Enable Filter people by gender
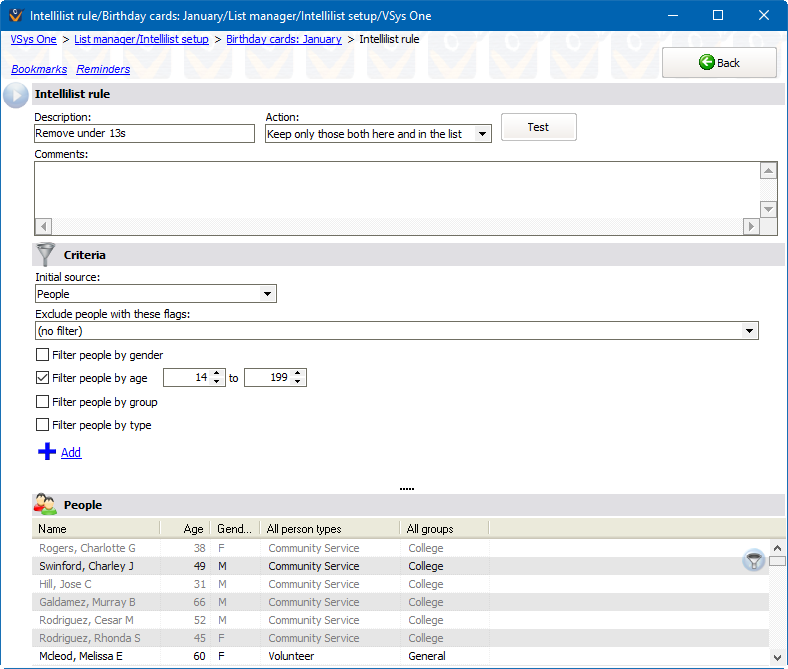Screen dimensions: 788x669 [x=42, y=355]
